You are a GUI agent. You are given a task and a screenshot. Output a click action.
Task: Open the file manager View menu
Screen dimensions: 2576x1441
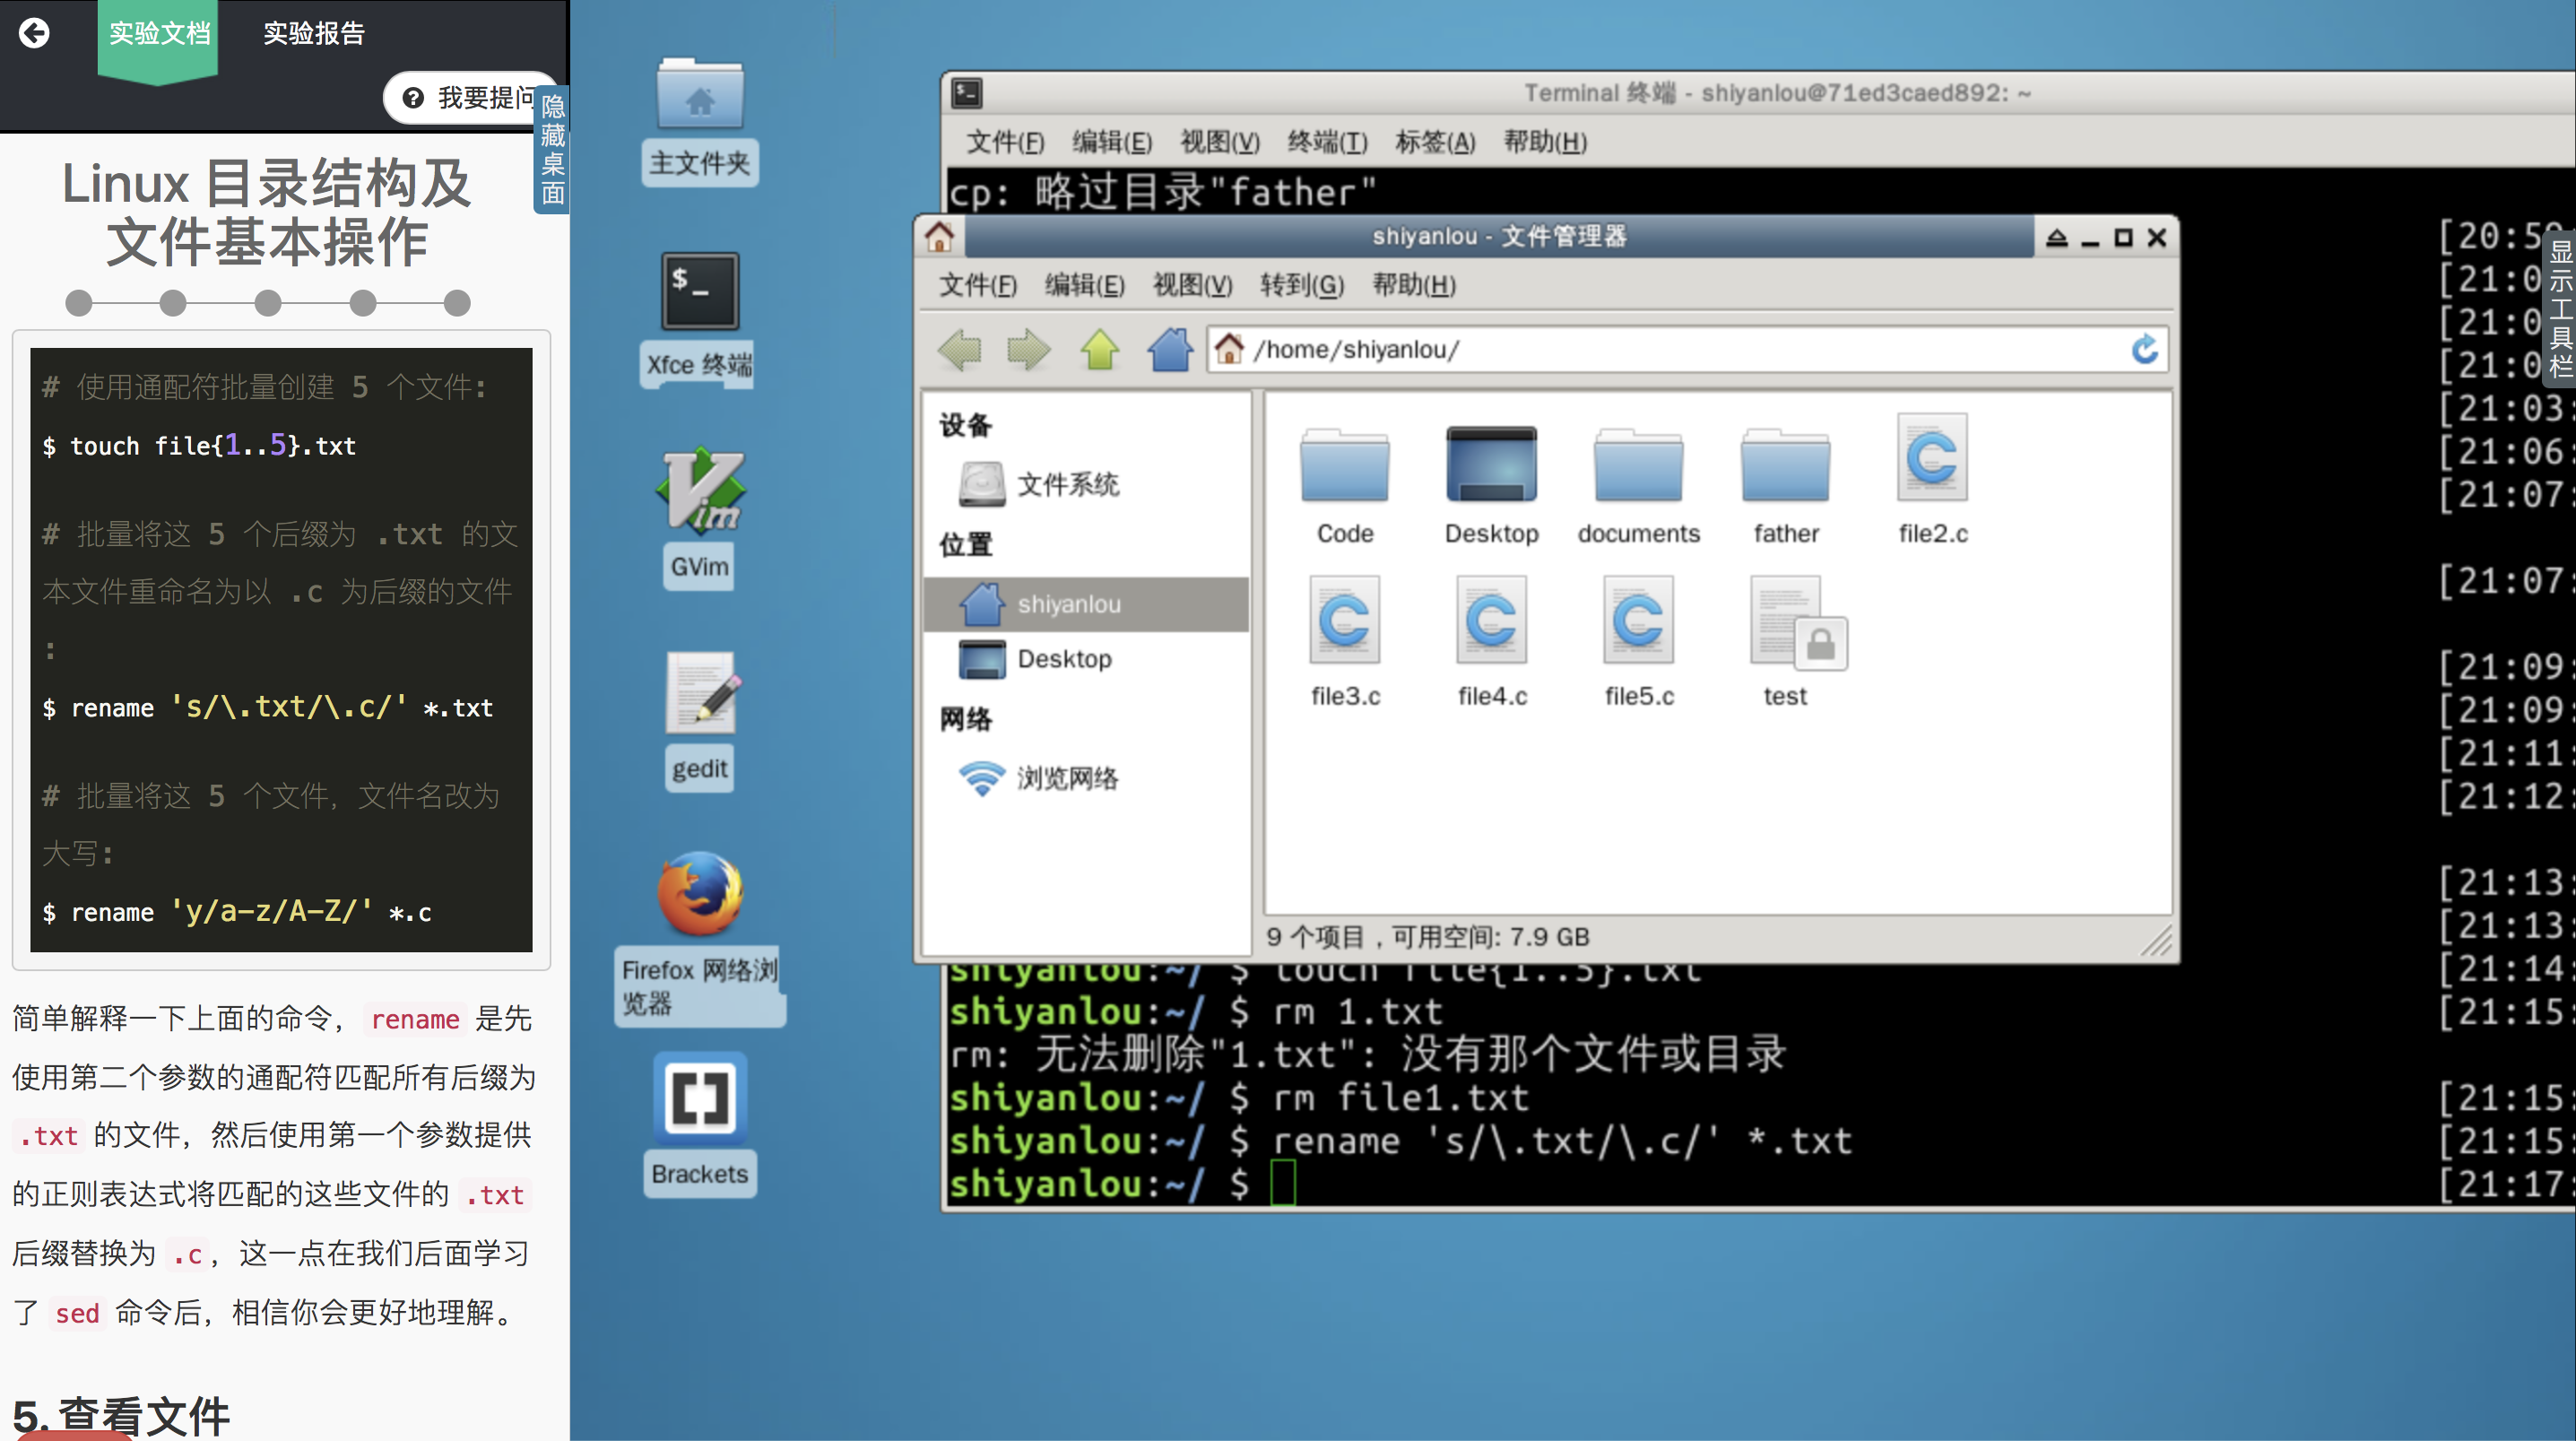1192,285
